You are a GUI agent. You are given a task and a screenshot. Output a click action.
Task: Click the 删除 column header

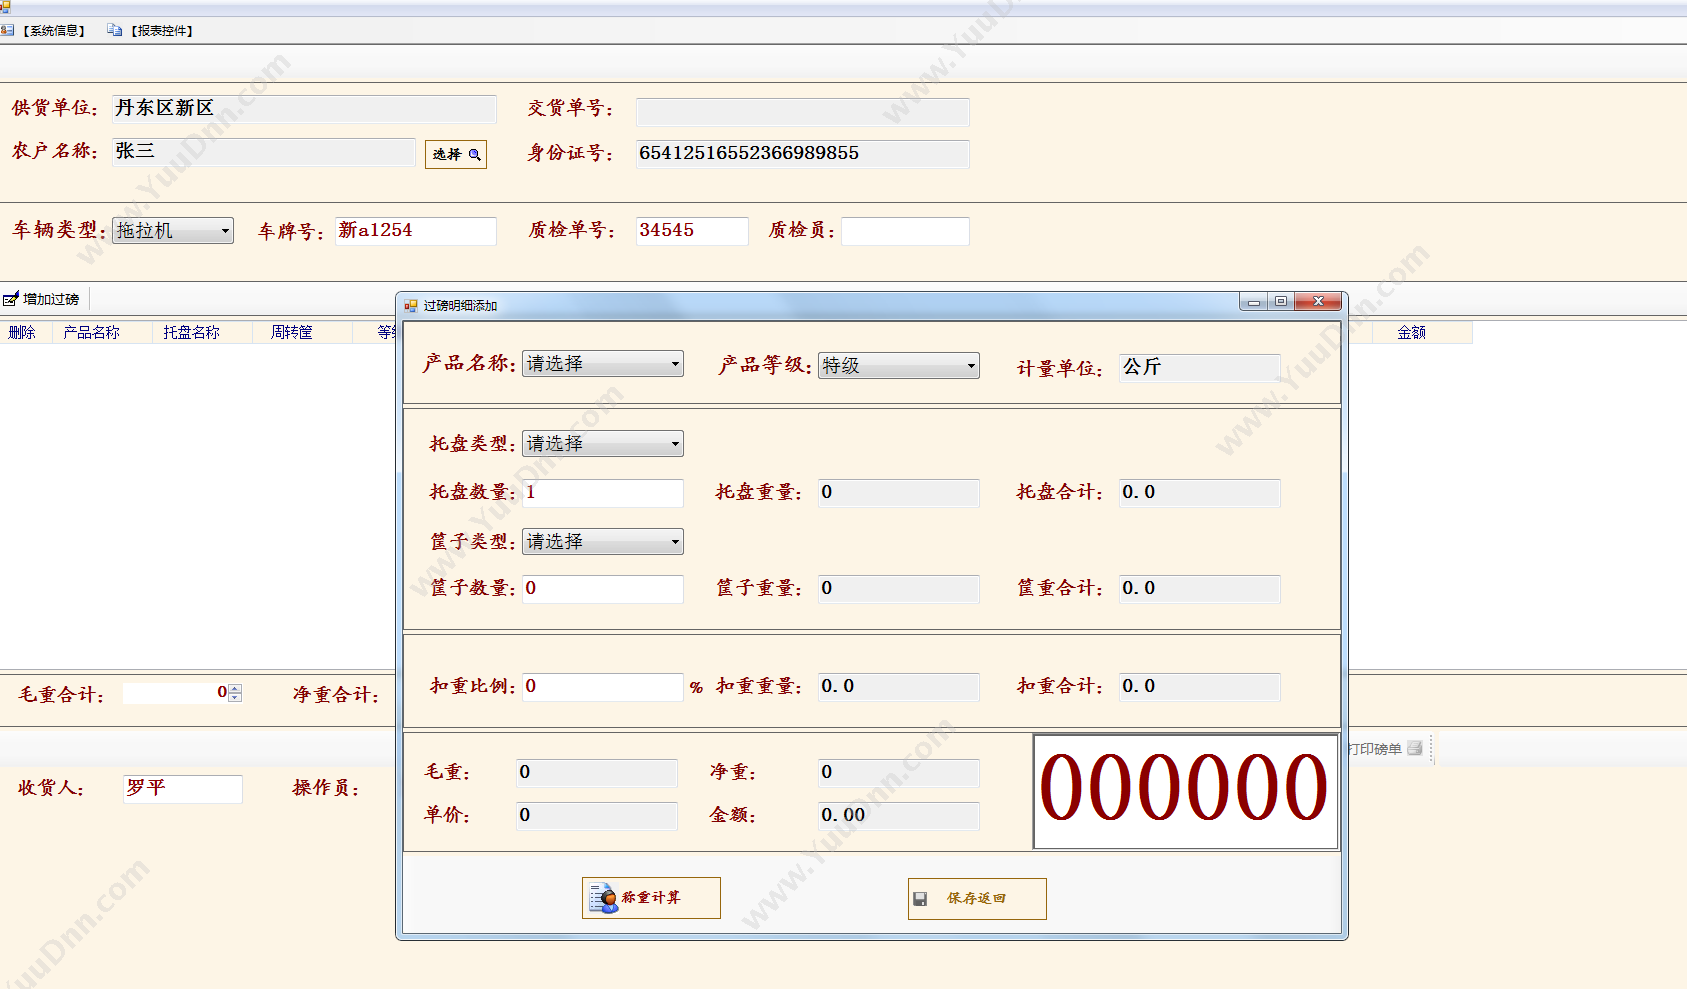(x=22, y=332)
